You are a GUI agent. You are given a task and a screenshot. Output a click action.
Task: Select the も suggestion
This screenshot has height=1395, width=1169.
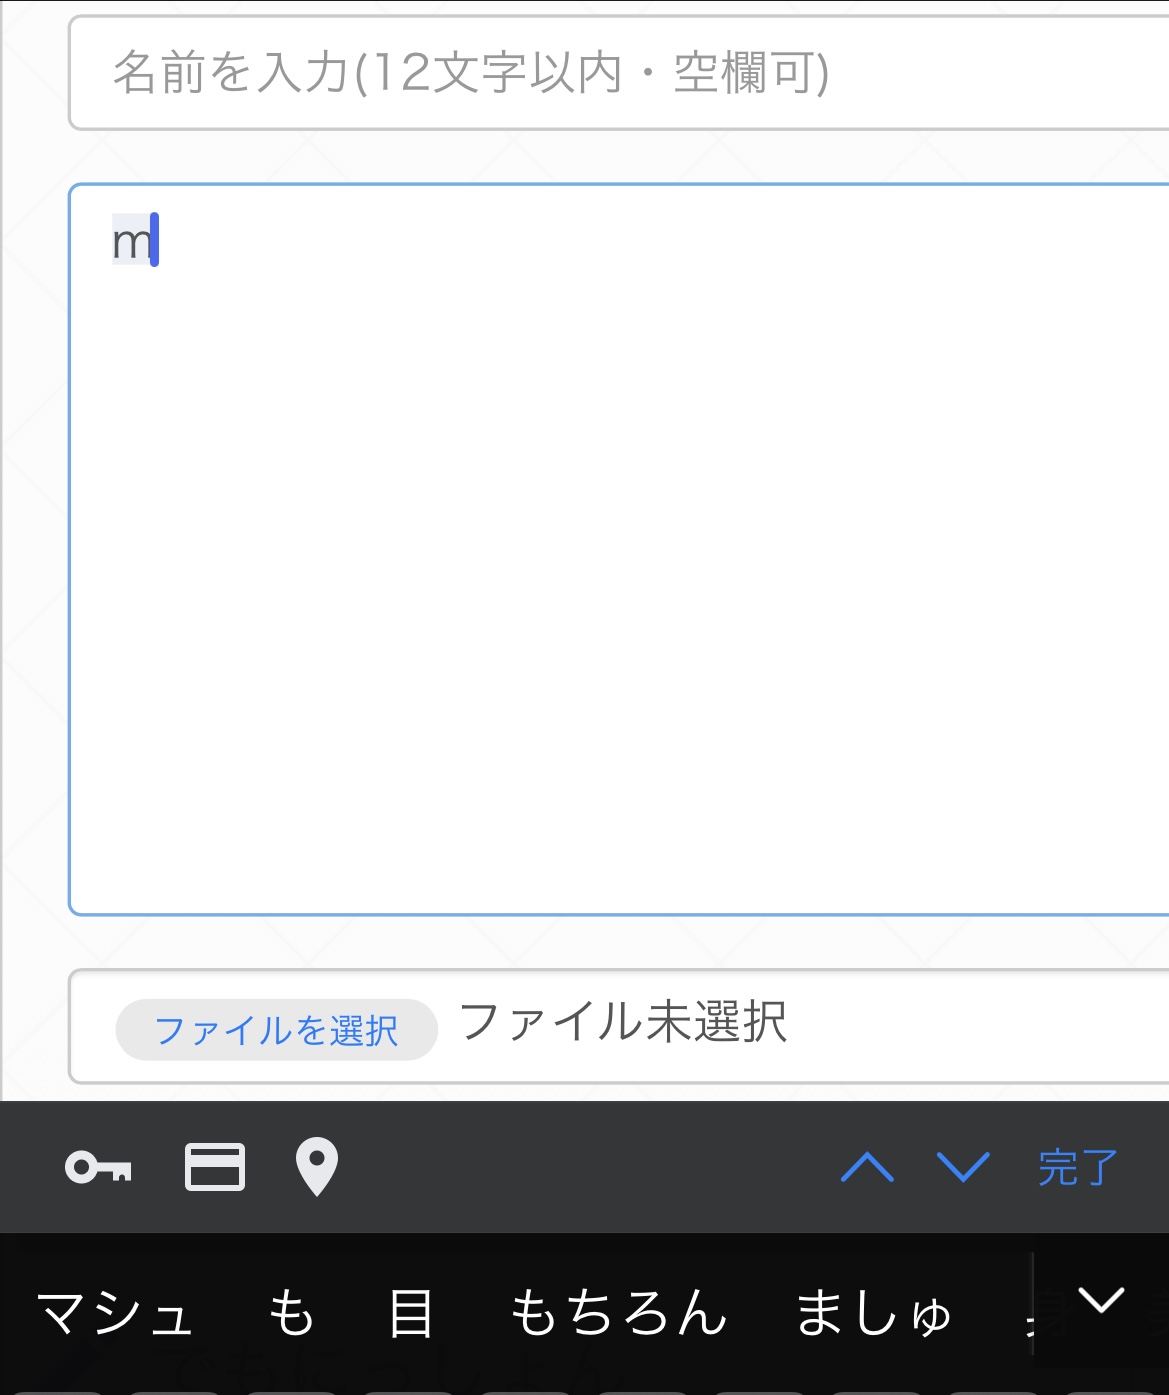pos(291,1313)
